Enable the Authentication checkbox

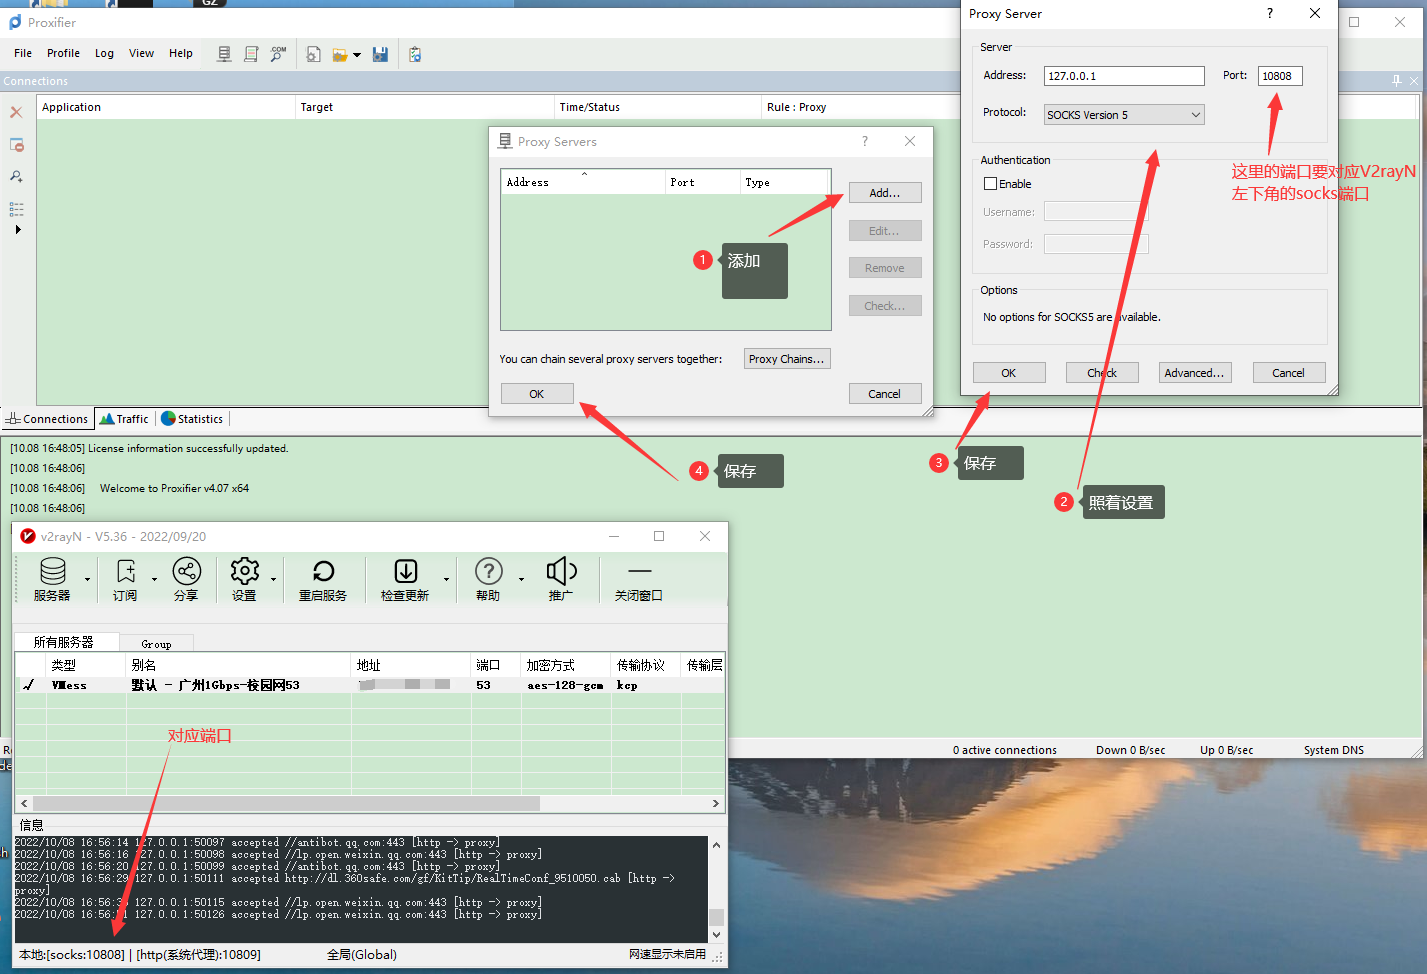(991, 184)
